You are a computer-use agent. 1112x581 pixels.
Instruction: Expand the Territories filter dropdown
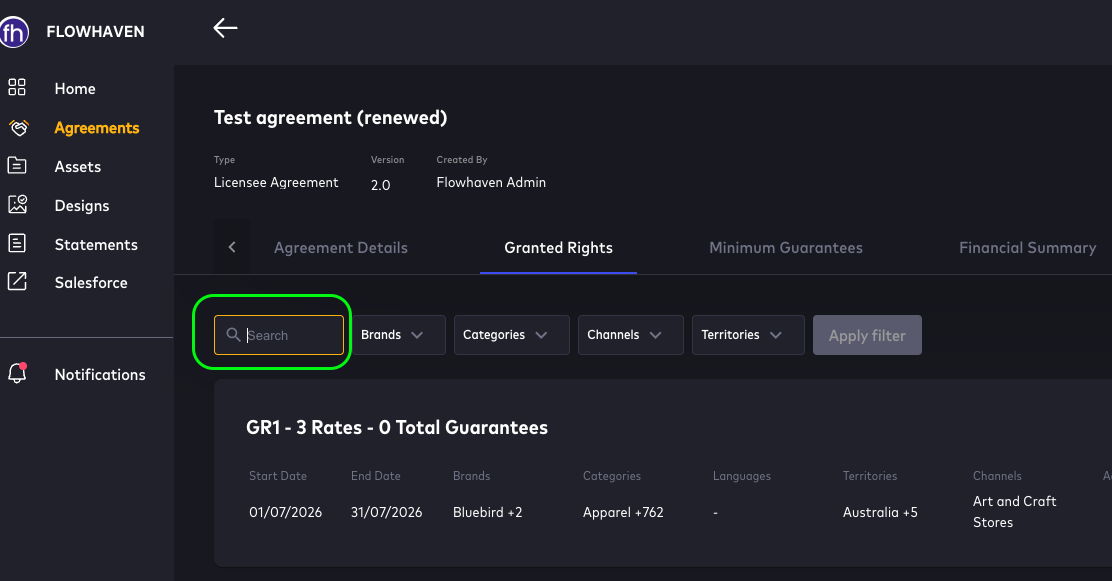[748, 335]
